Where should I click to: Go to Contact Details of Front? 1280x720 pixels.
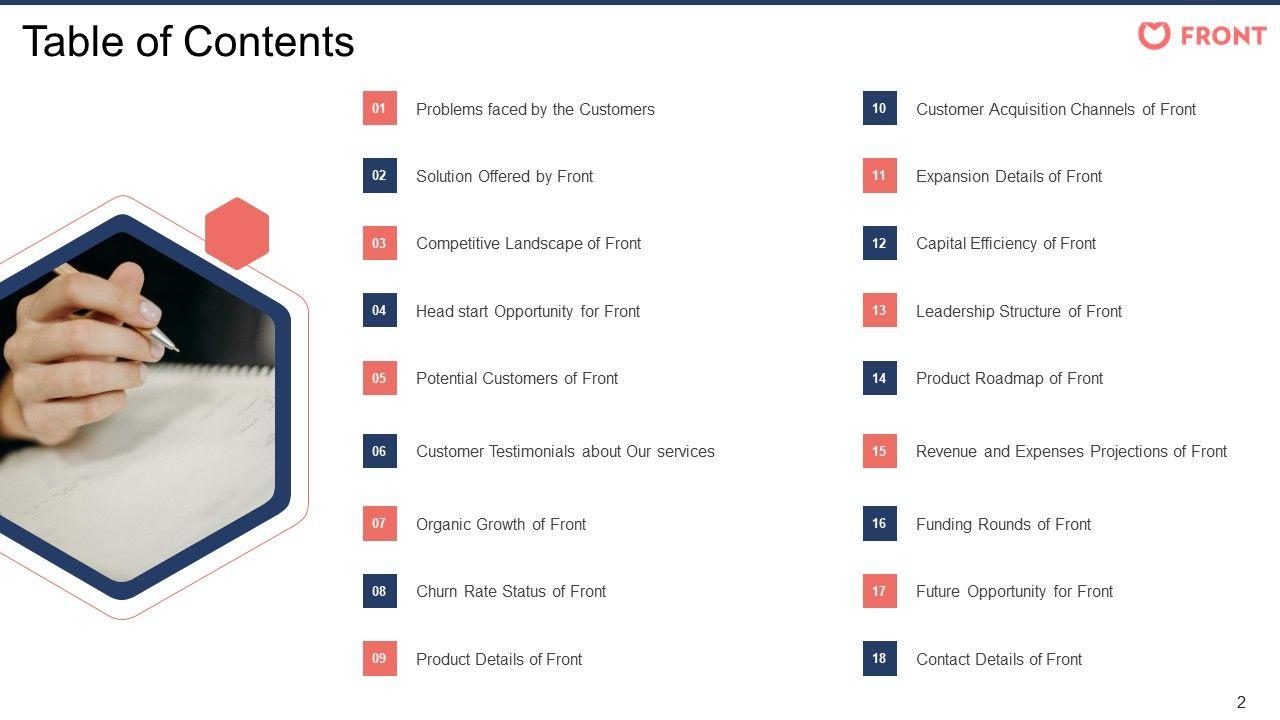click(x=998, y=659)
